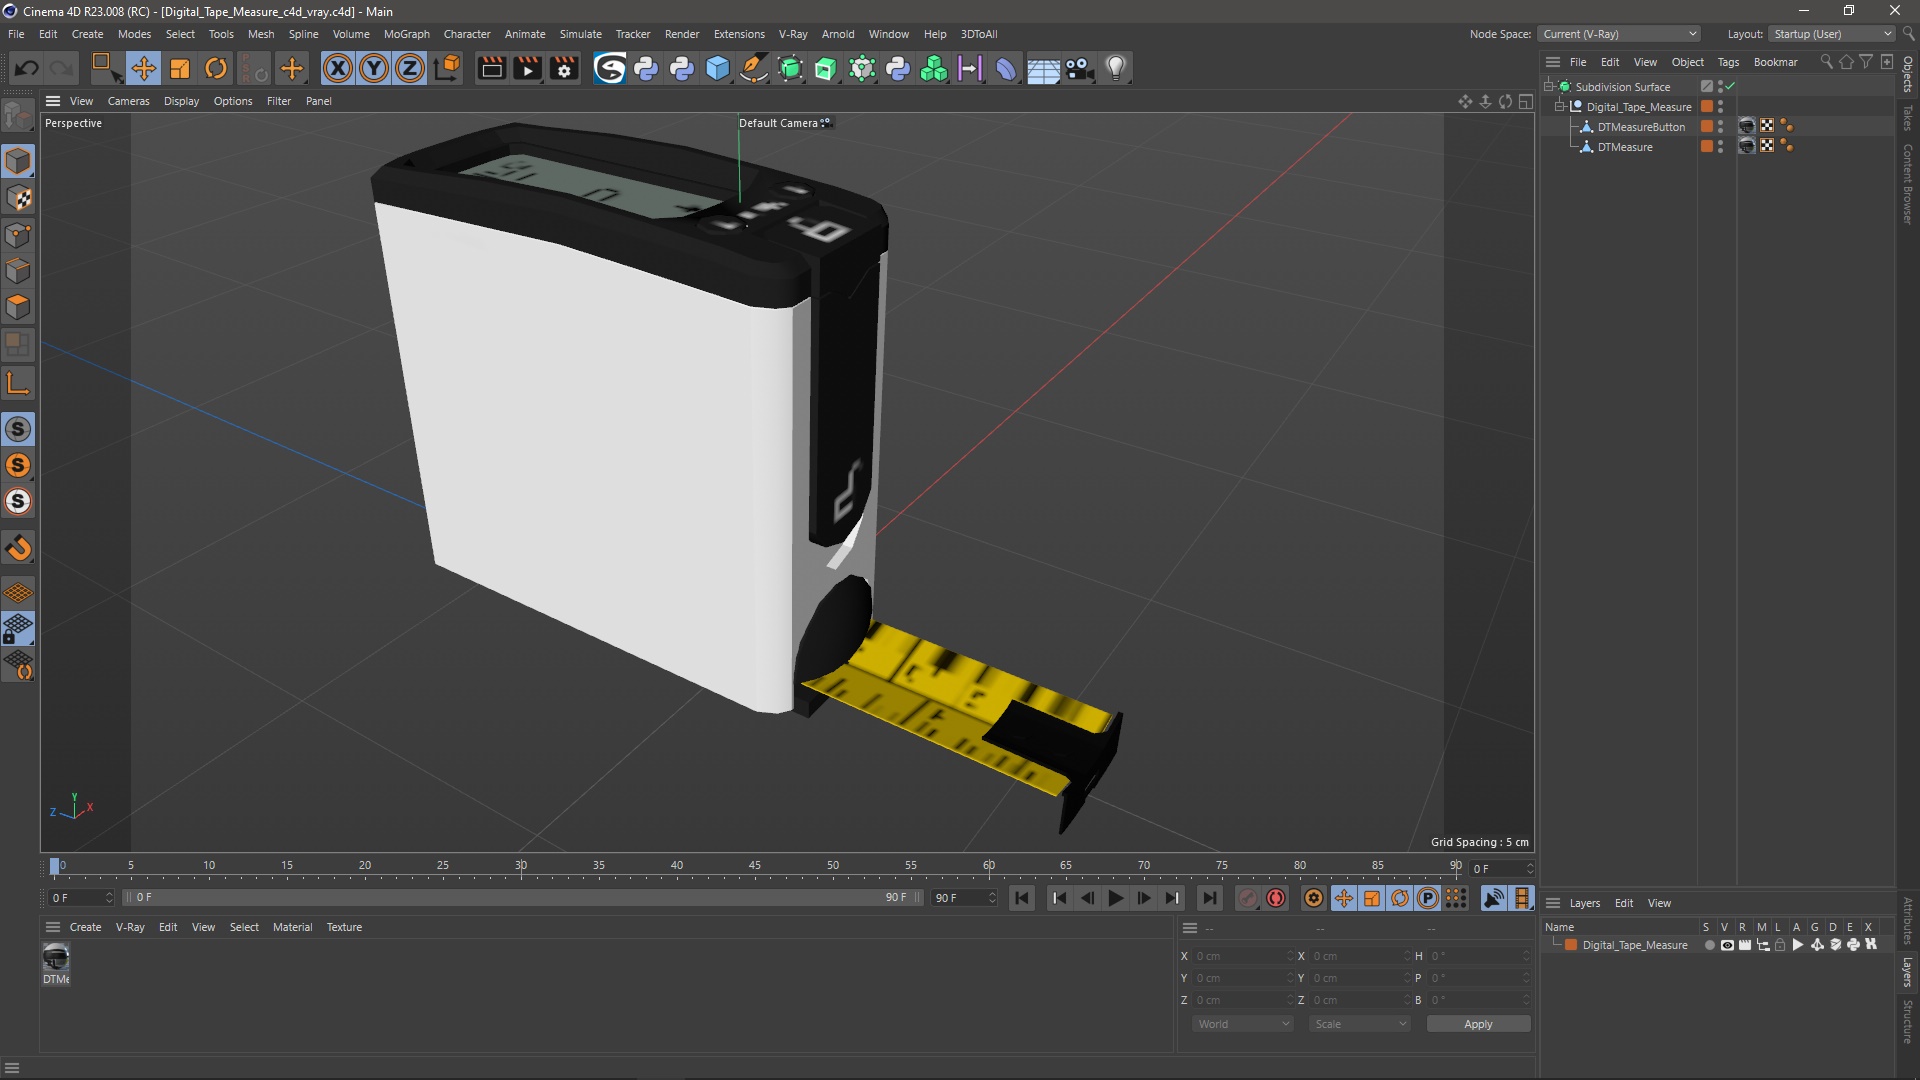Open the Spline Pen tool
1920x1080 pixels.
click(754, 68)
